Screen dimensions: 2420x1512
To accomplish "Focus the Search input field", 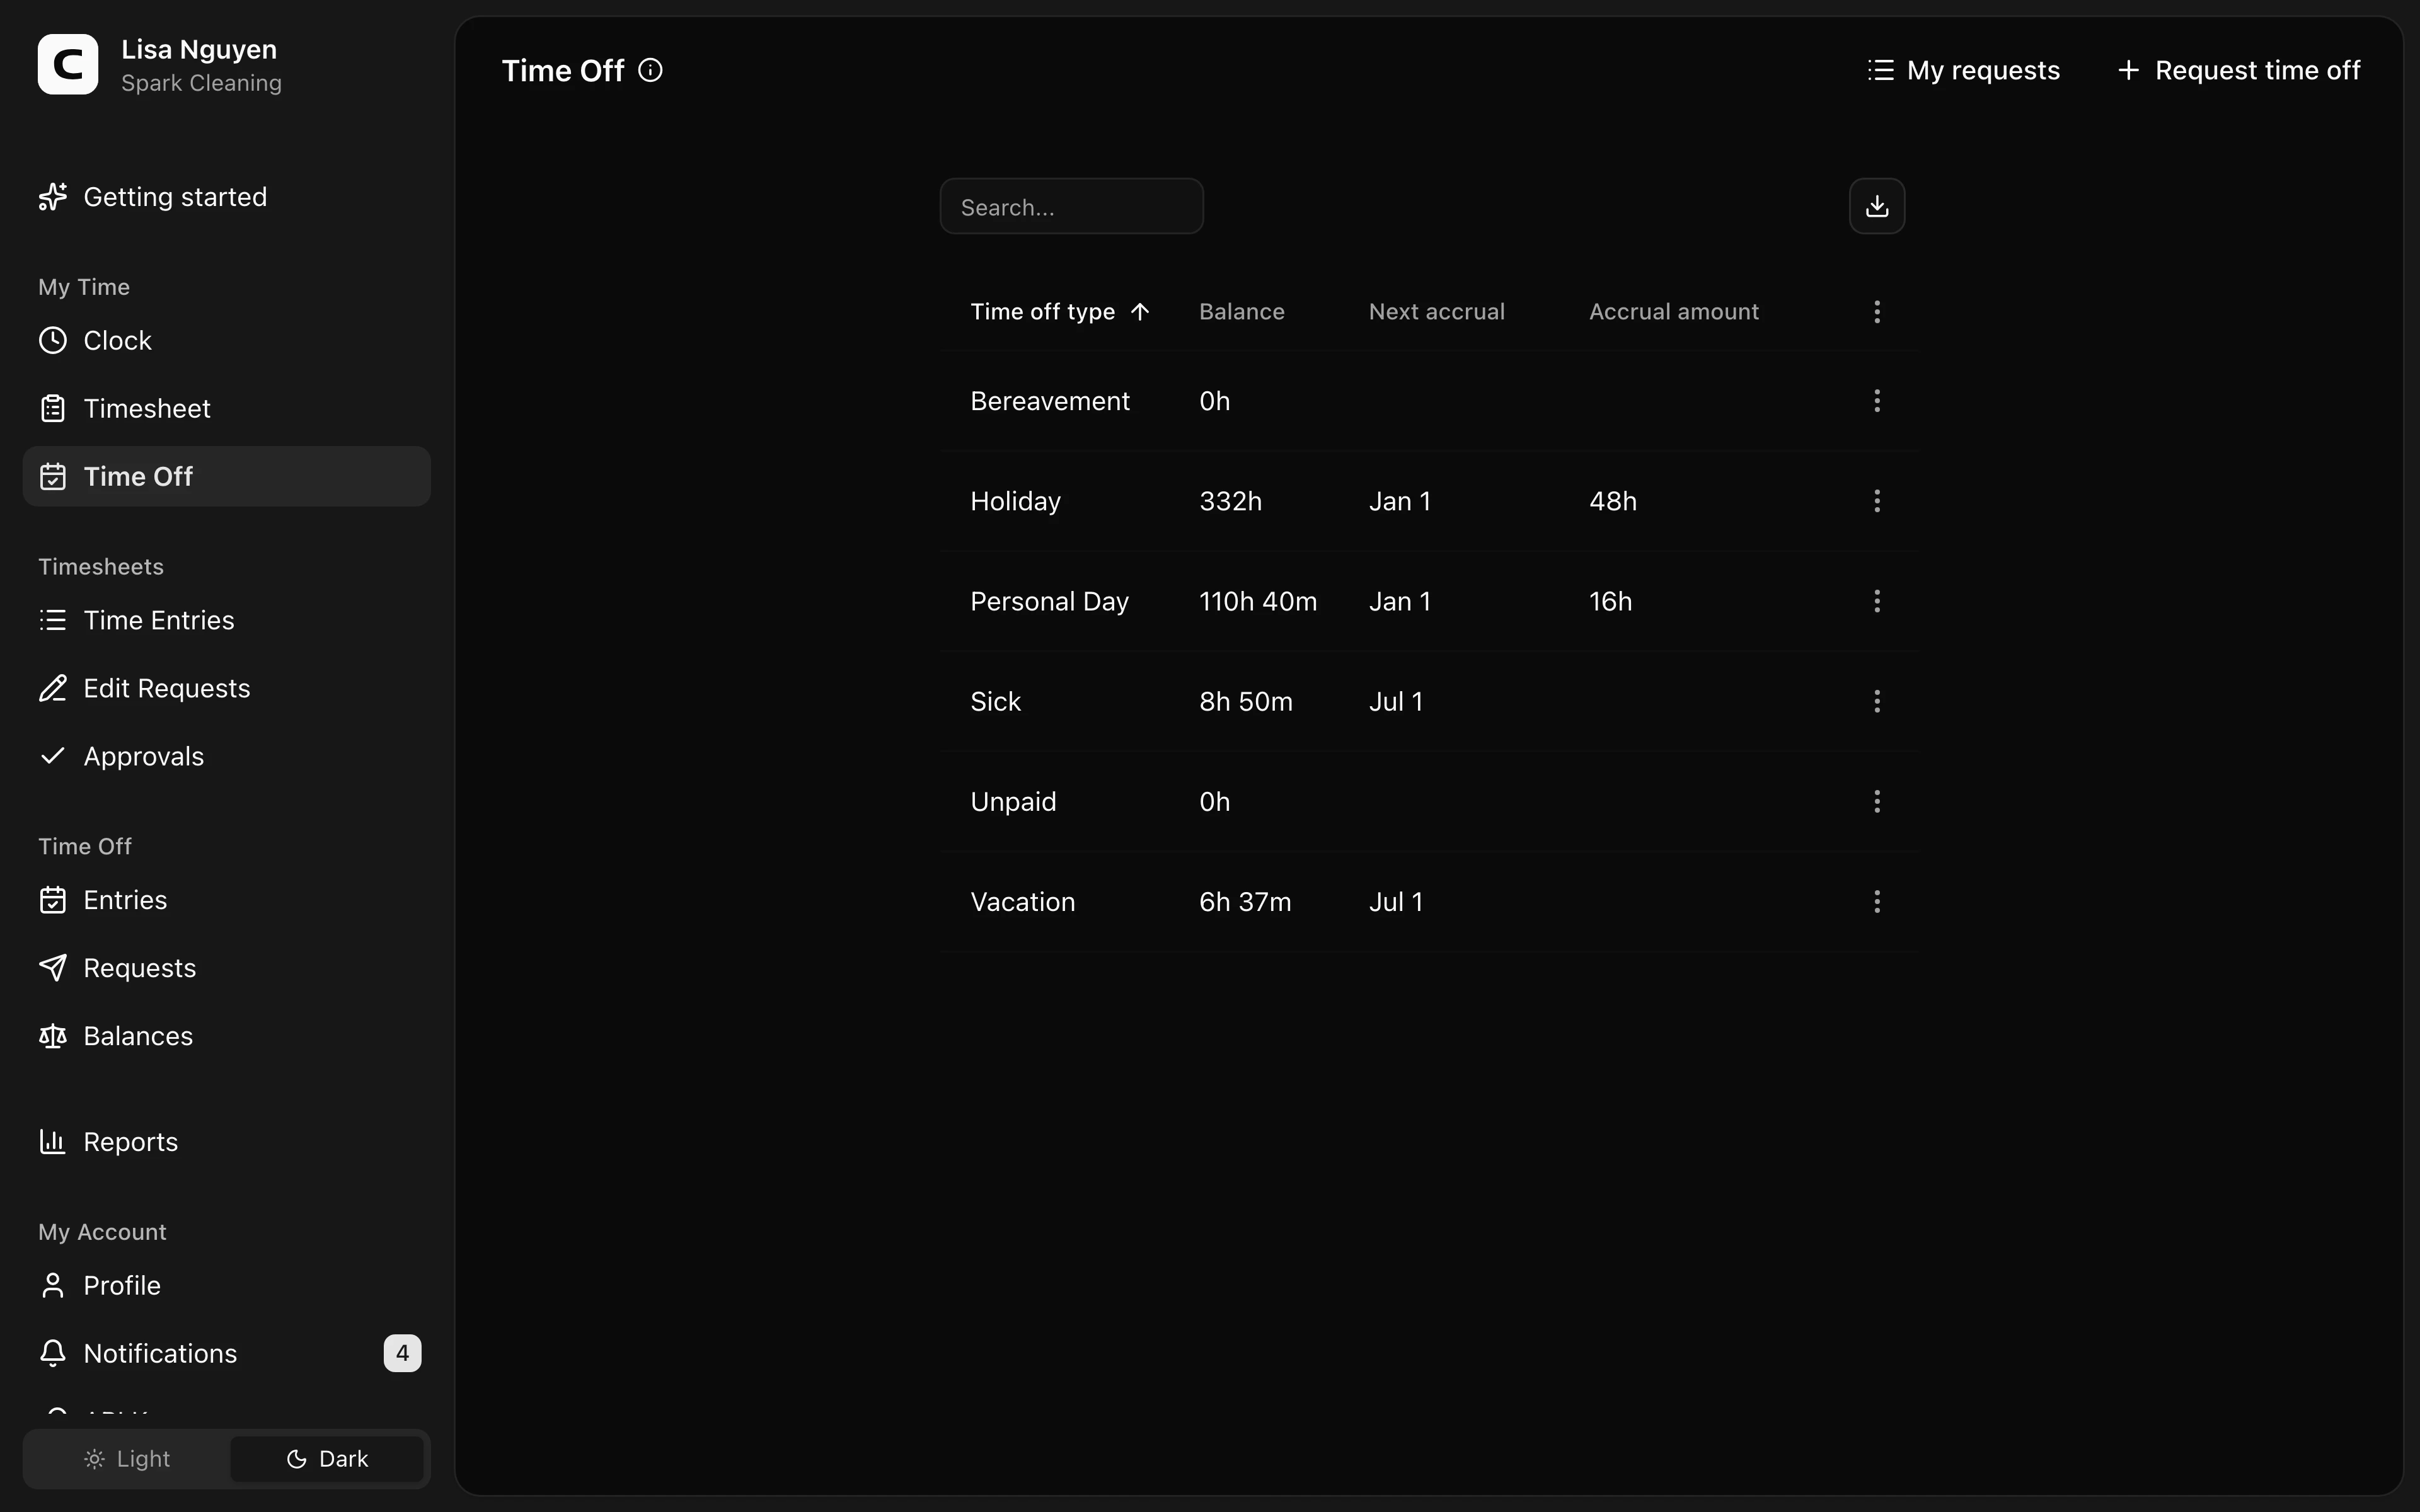I will click(1071, 206).
